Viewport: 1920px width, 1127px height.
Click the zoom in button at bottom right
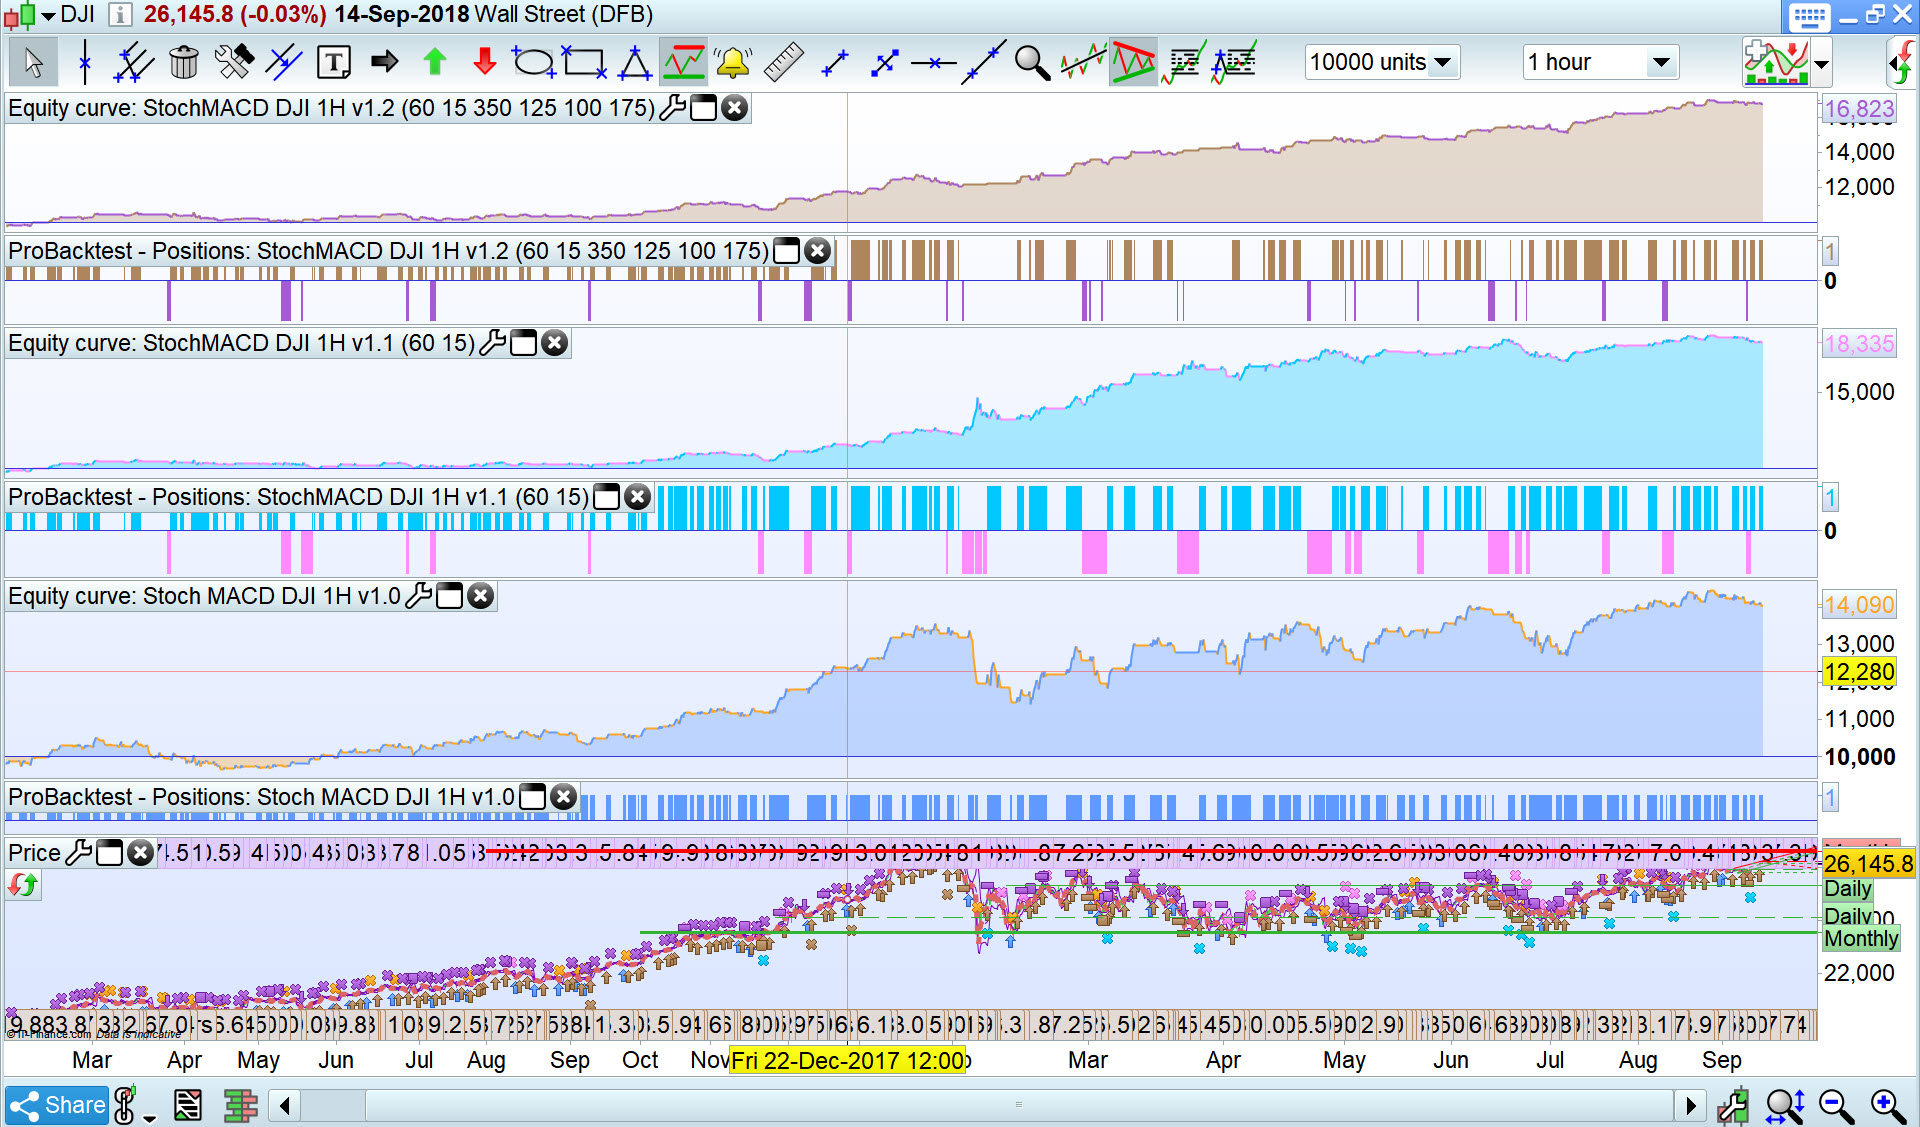tap(1888, 1105)
